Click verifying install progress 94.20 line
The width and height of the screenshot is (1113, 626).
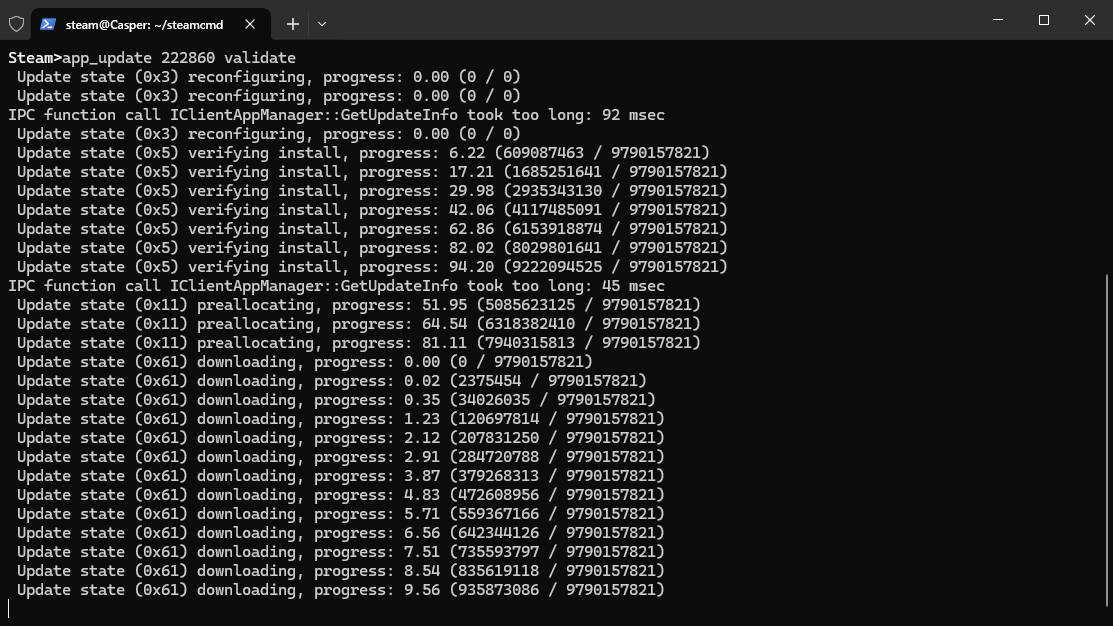point(373,267)
